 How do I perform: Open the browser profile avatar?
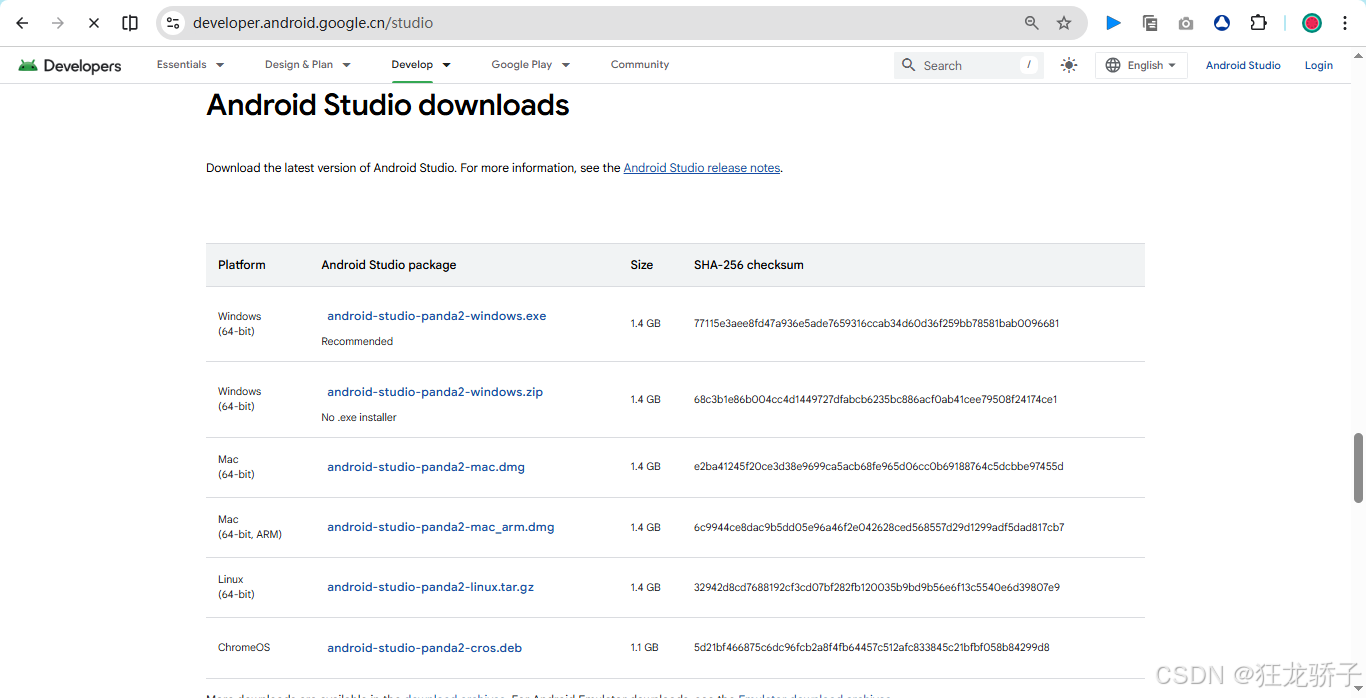point(1312,23)
